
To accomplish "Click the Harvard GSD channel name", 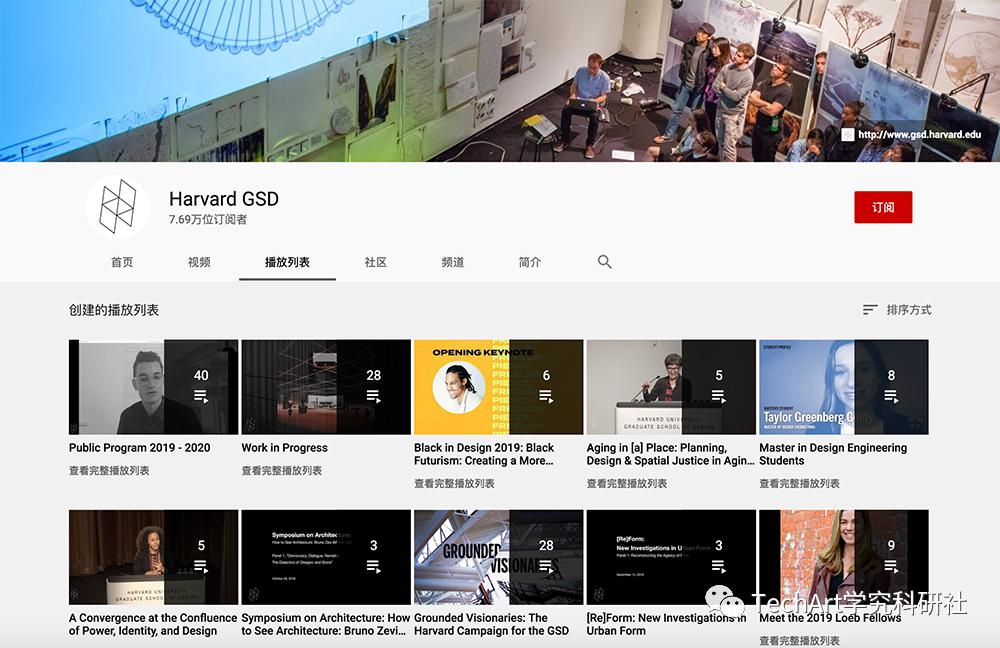I will click(x=224, y=199).
